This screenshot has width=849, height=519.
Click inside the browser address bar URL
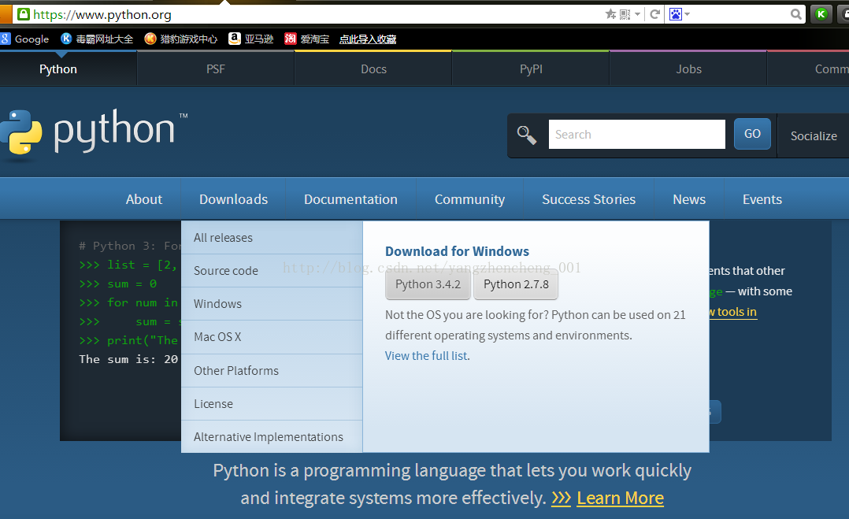pos(102,15)
